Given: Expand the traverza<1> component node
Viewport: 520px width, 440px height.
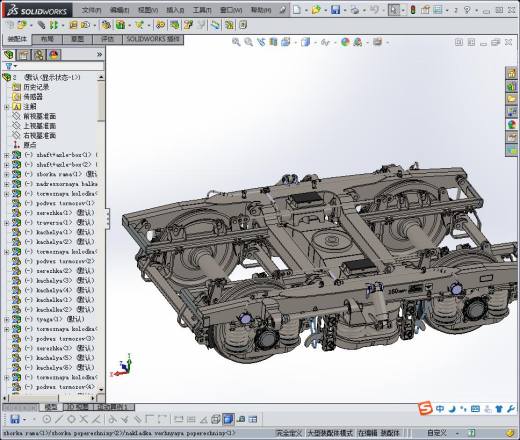Looking at the screenshot, I should coord(6,223).
